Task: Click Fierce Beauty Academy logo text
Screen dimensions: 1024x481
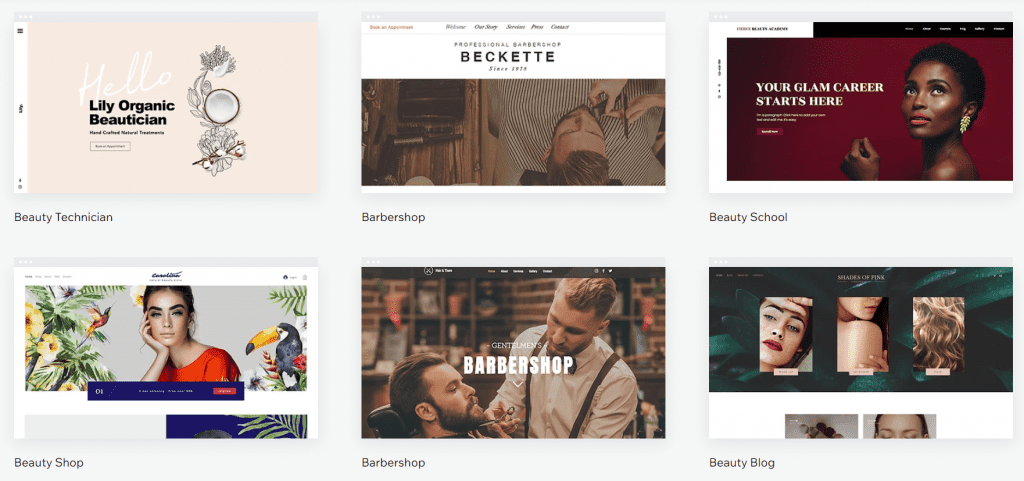Action: (x=762, y=29)
